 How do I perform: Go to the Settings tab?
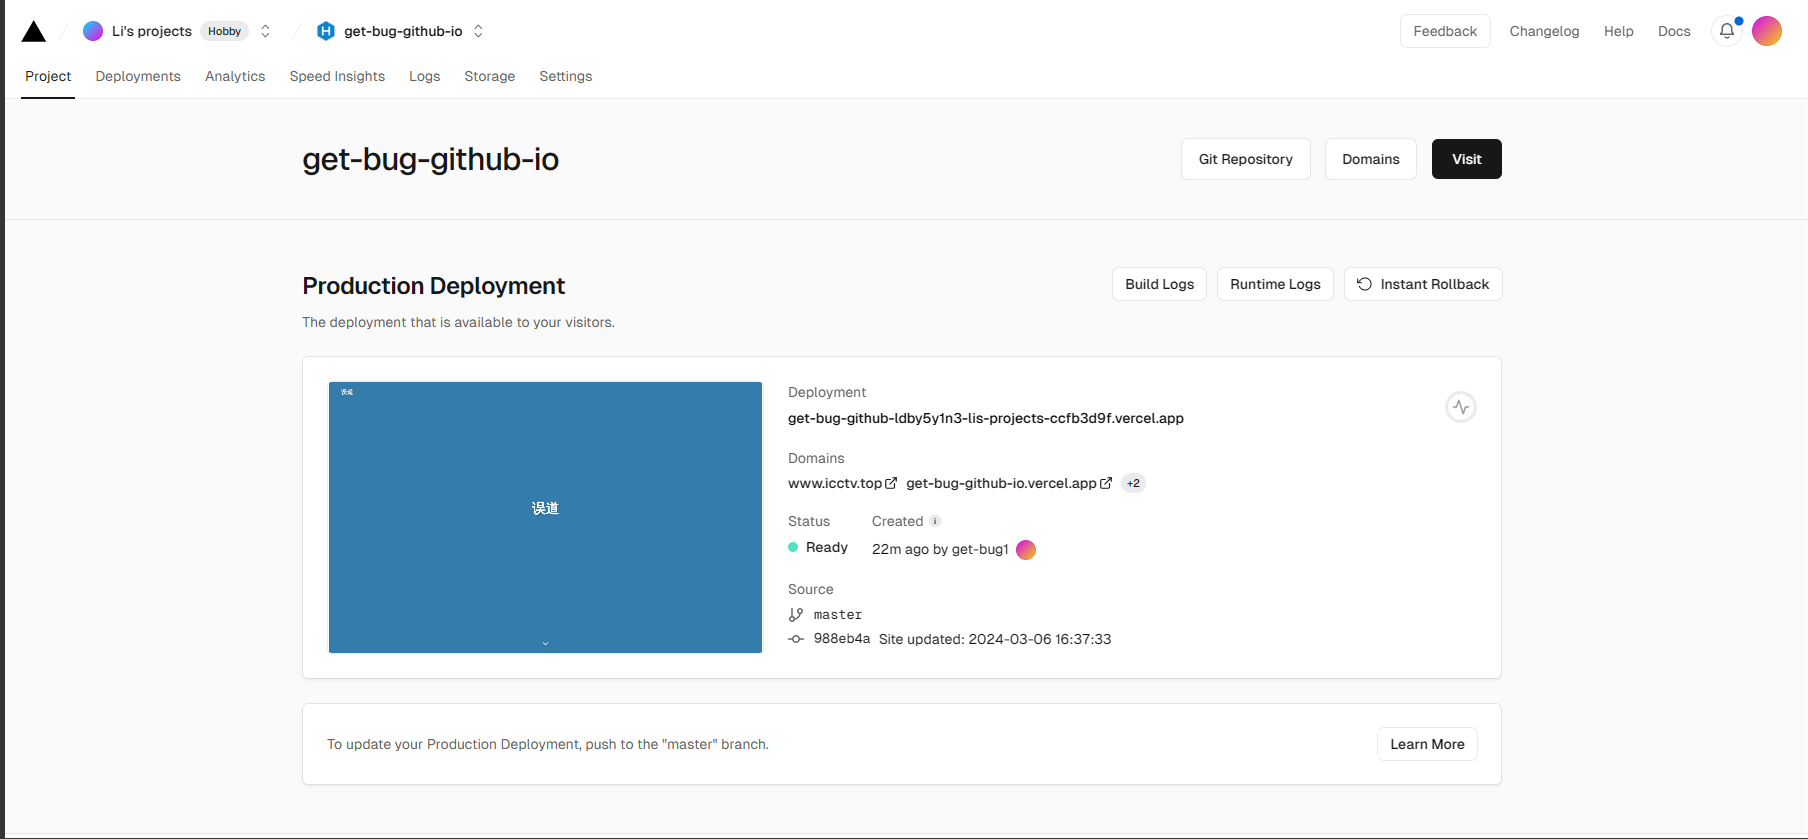click(x=565, y=76)
